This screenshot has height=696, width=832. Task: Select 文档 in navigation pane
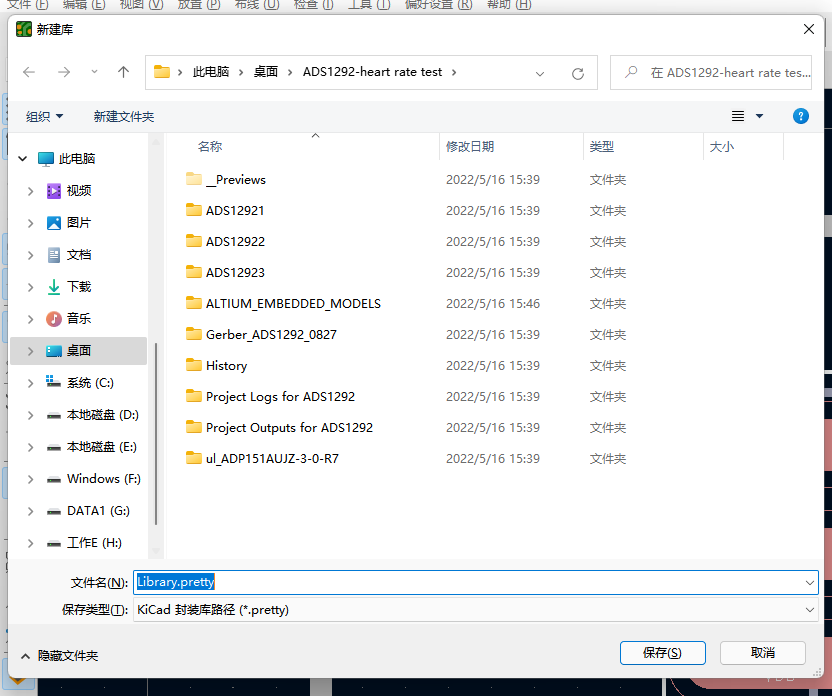79,255
